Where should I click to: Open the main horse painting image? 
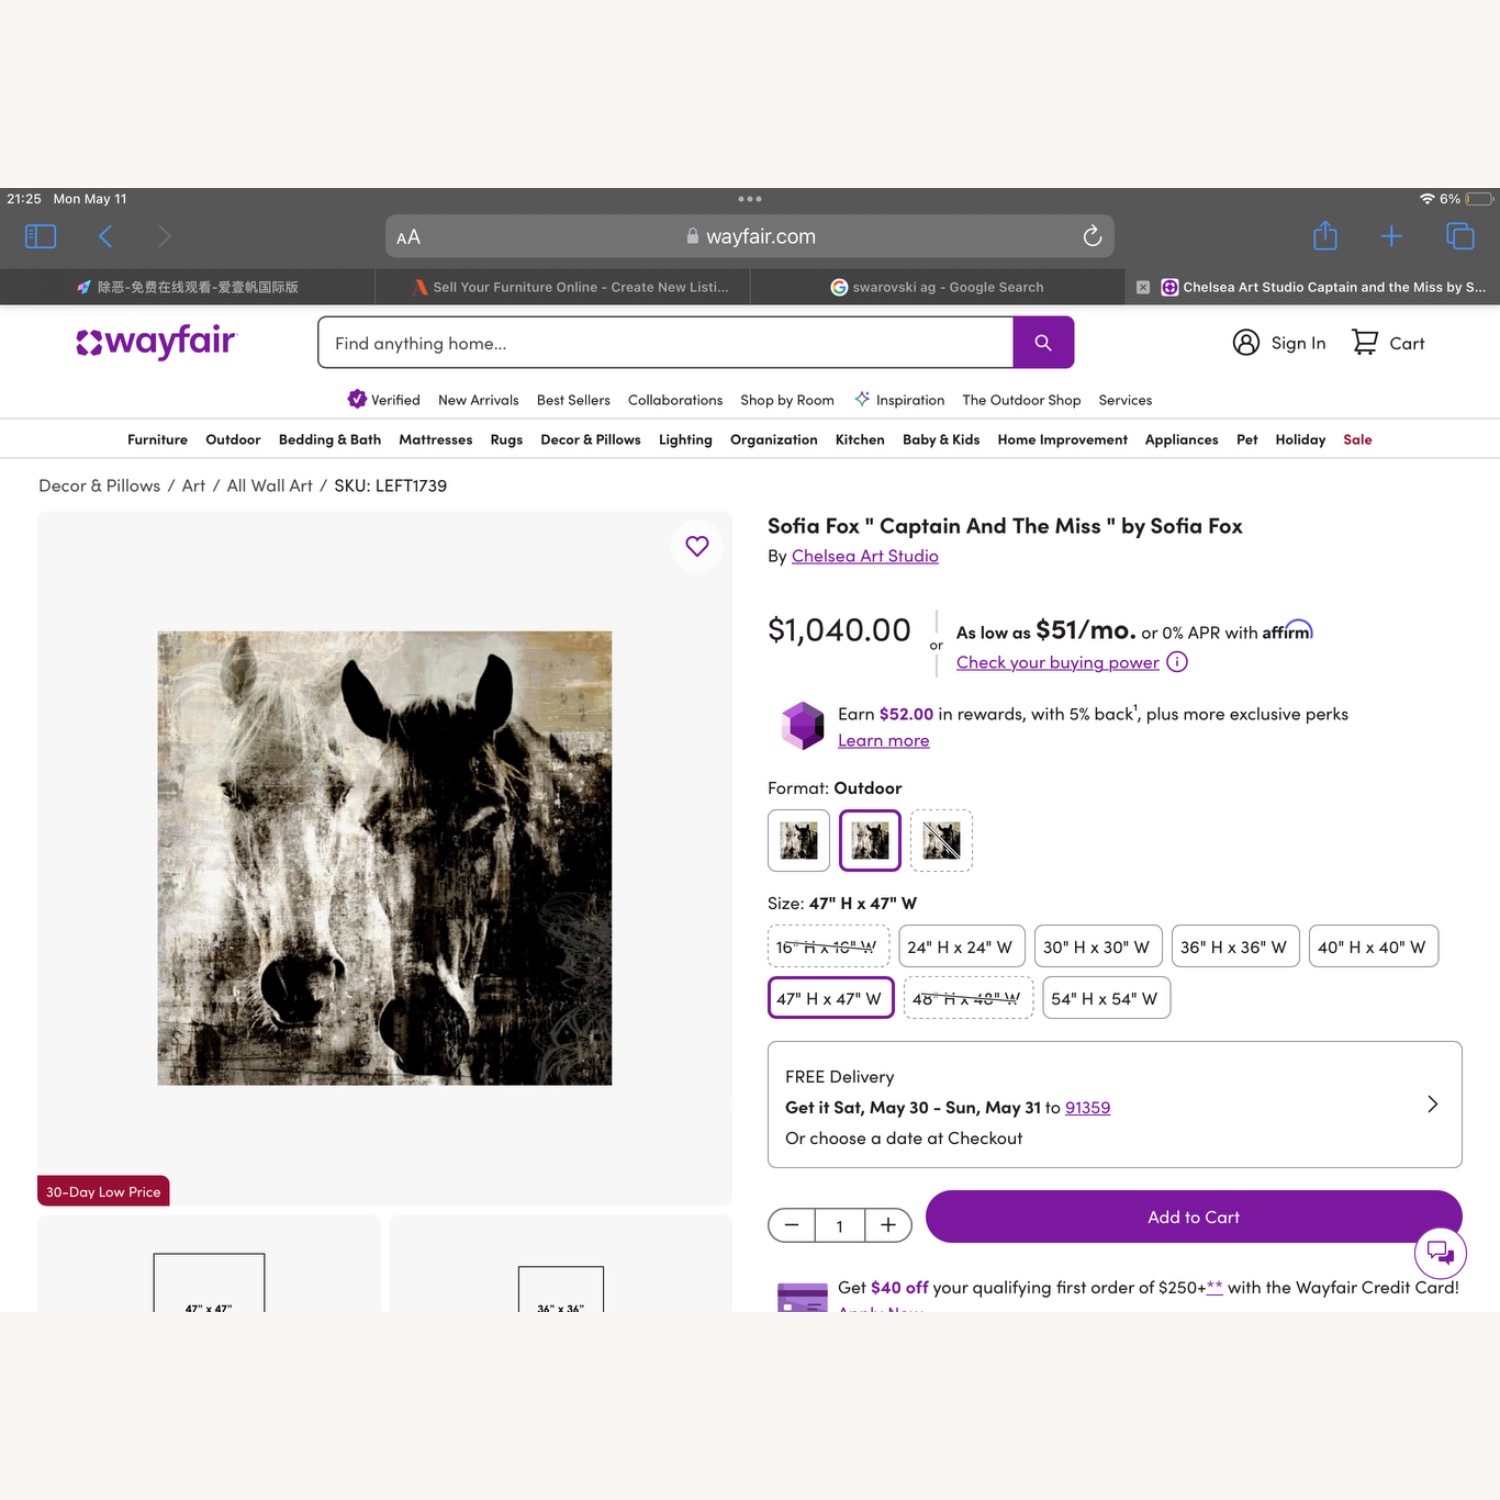click(385, 858)
